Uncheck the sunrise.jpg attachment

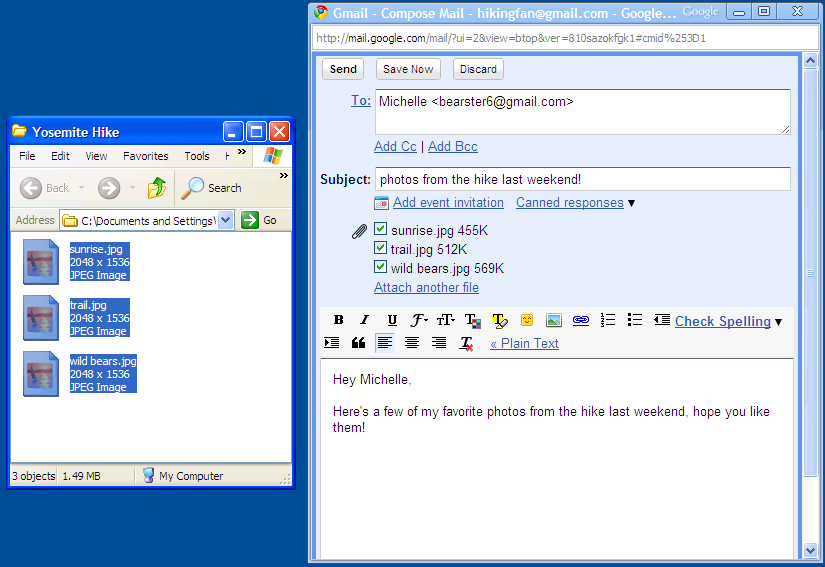click(x=380, y=230)
